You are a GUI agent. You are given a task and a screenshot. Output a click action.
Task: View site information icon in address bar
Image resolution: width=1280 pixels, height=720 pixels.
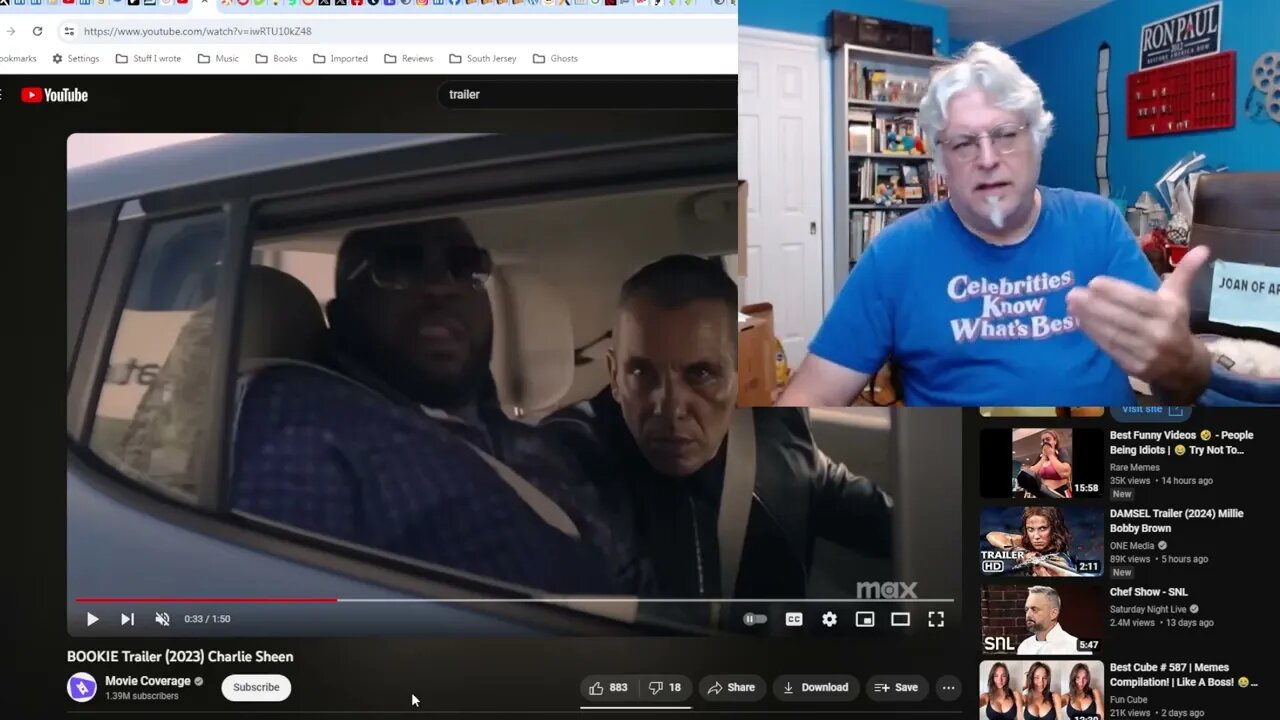(x=68, y=31)
